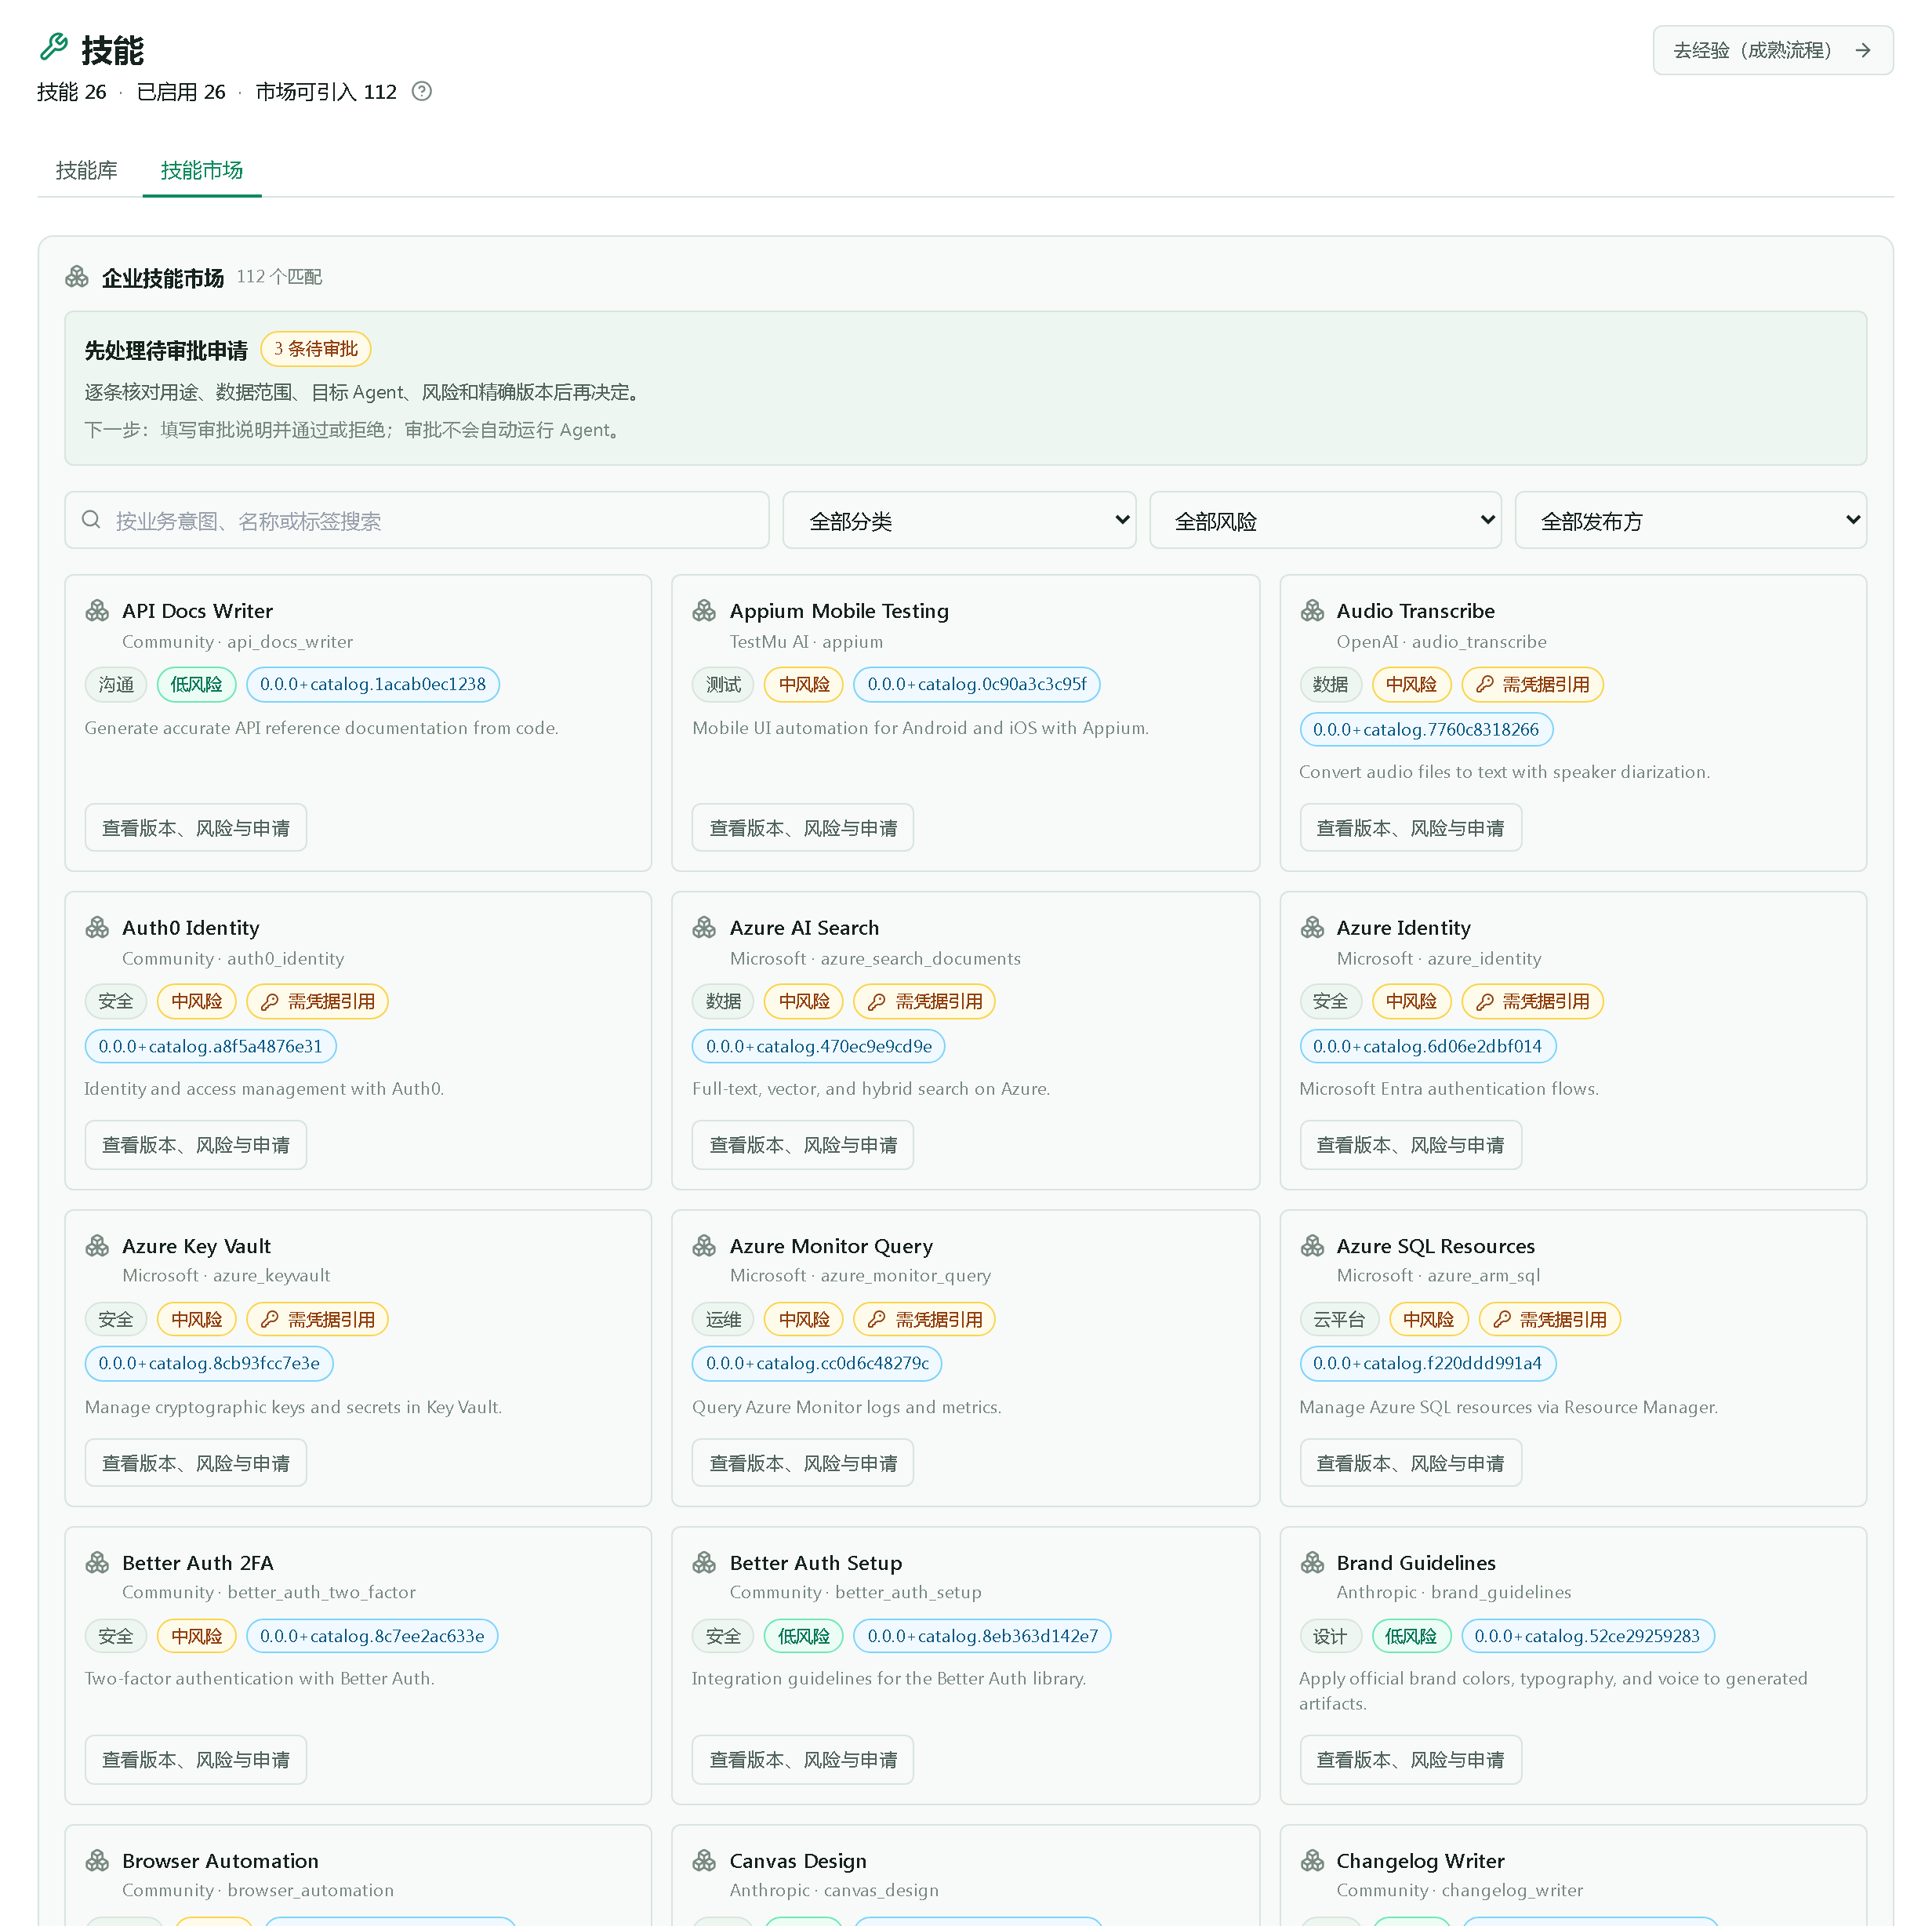Screen dimensions: 1932x1926
Task: Click the skill icon of Audio Transcribe
Action: pyautogui.click(x=1313, y=611)
